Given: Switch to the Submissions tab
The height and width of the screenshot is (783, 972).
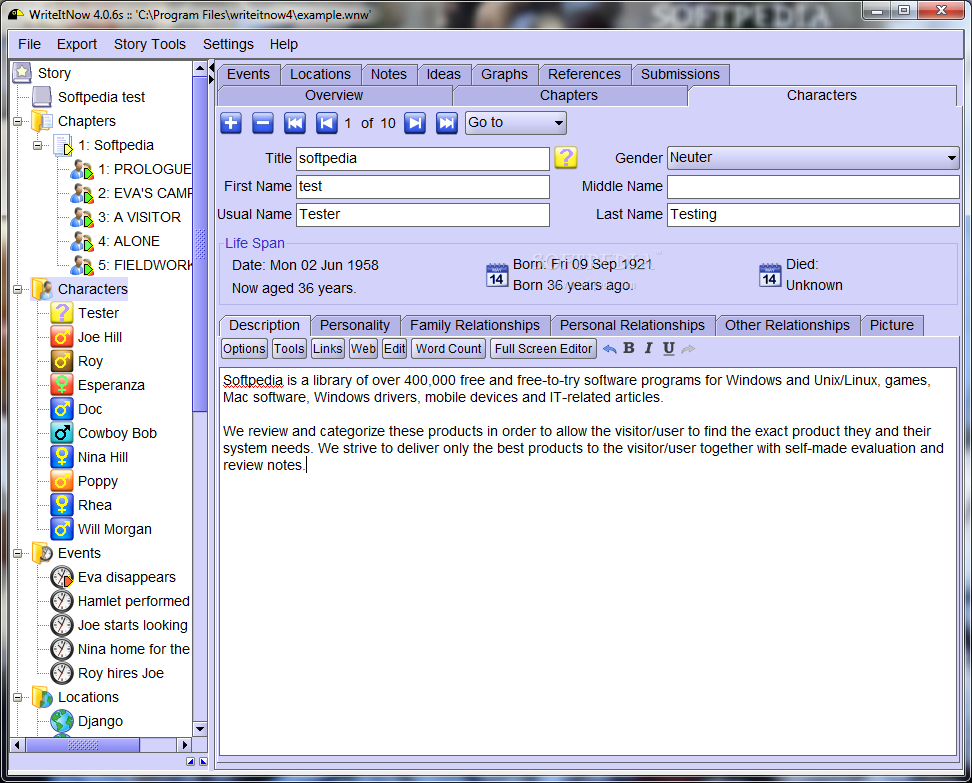Looking at the screenshot, I should tap(680, 74).
